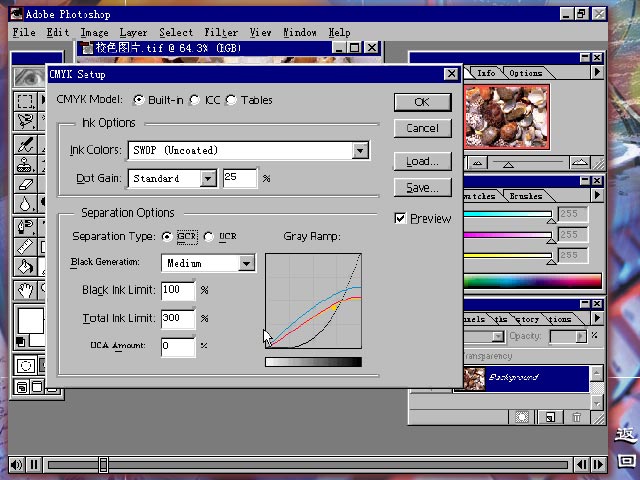Select the Built-in CMYK Model option

(x=139, y=100)
